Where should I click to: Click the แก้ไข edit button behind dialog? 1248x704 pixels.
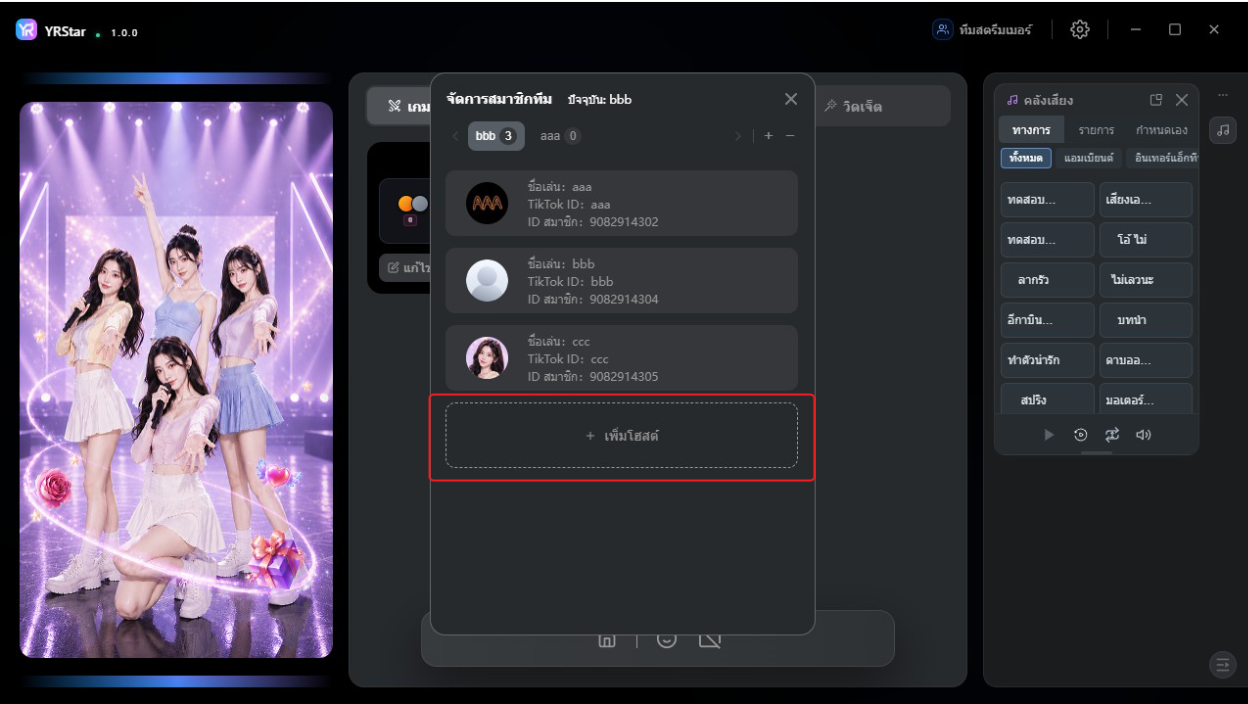[404, 268]
